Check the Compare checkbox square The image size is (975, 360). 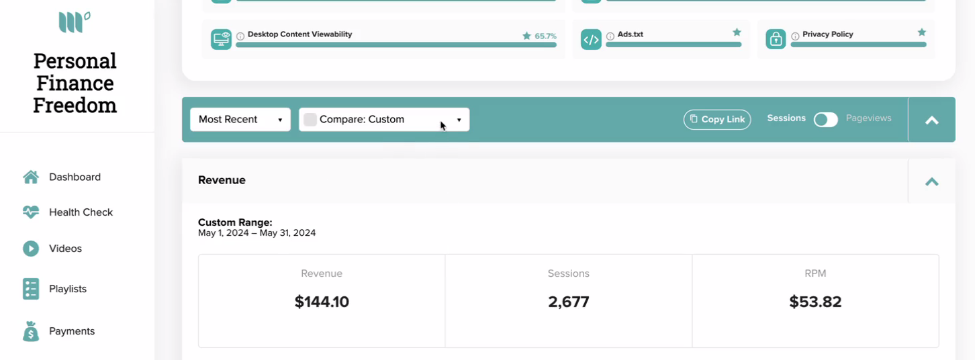tap(310, 119)
